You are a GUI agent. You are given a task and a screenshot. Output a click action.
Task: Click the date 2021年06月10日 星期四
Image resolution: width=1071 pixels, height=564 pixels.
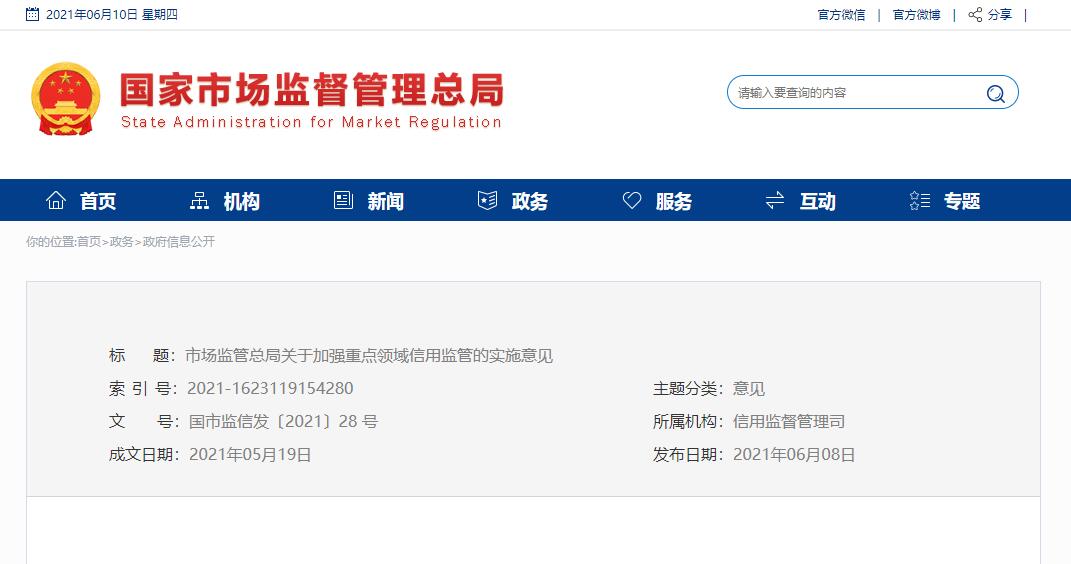(111, 14)
